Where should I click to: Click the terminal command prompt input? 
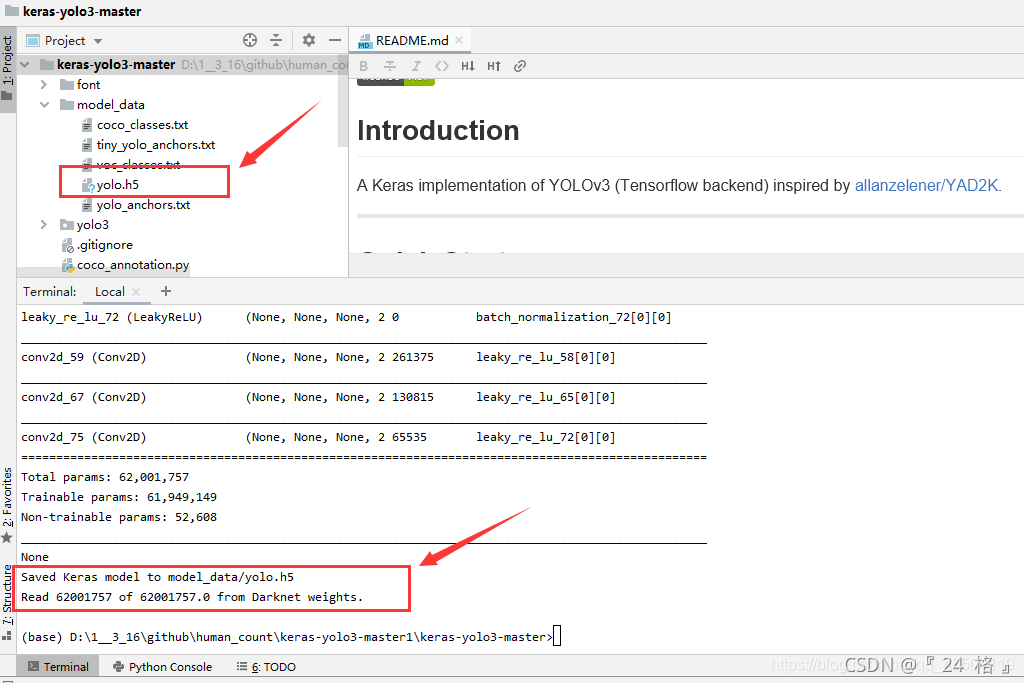point(556,637)
